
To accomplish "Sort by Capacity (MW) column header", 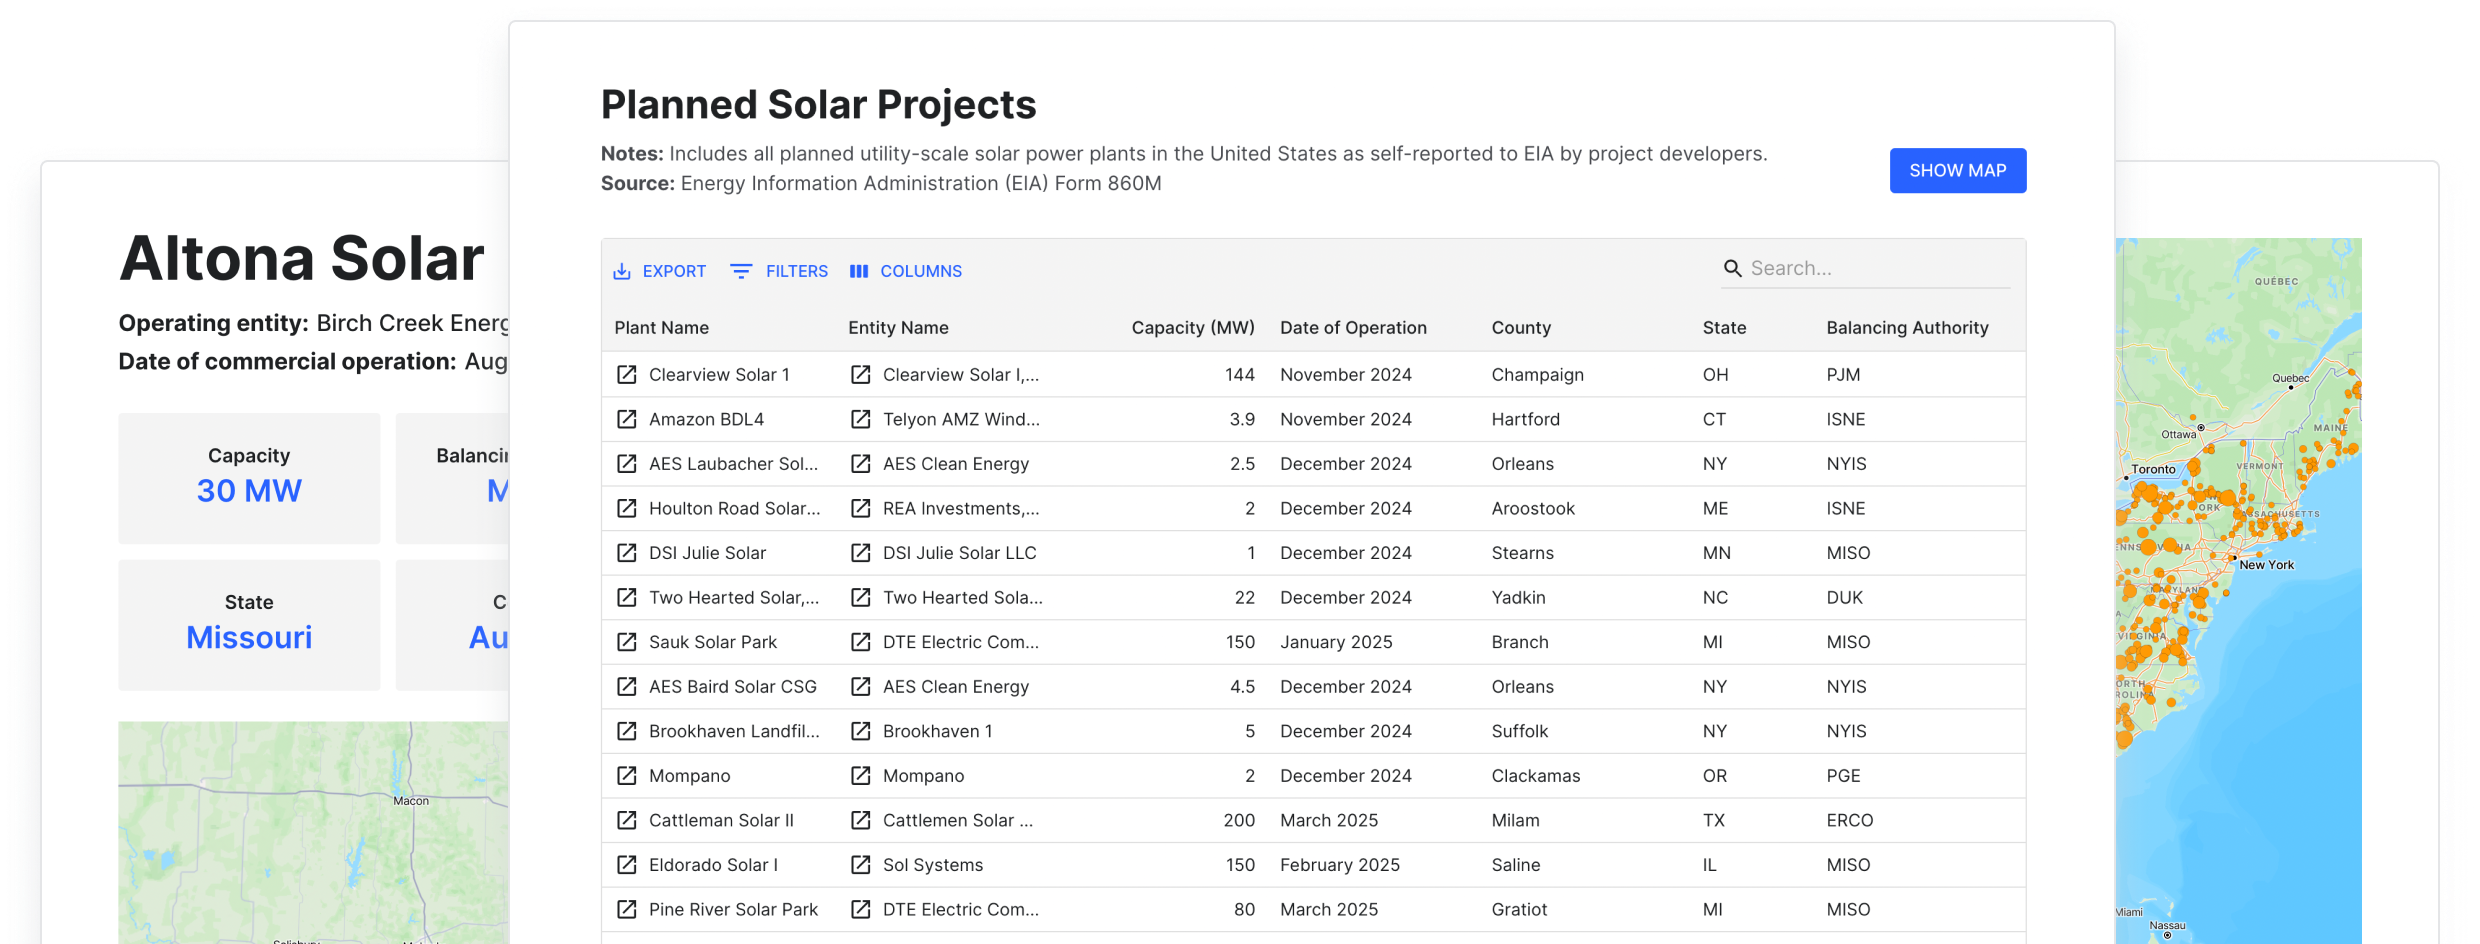I will click(1192, 328).
